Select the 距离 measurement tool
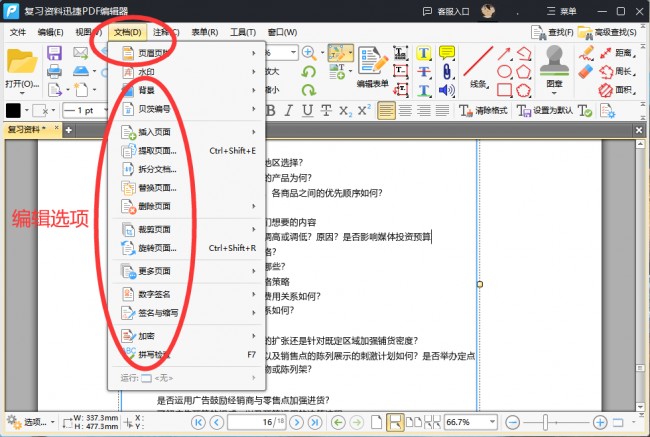Viewport: 650px width, 437px height. pos(618,53)
